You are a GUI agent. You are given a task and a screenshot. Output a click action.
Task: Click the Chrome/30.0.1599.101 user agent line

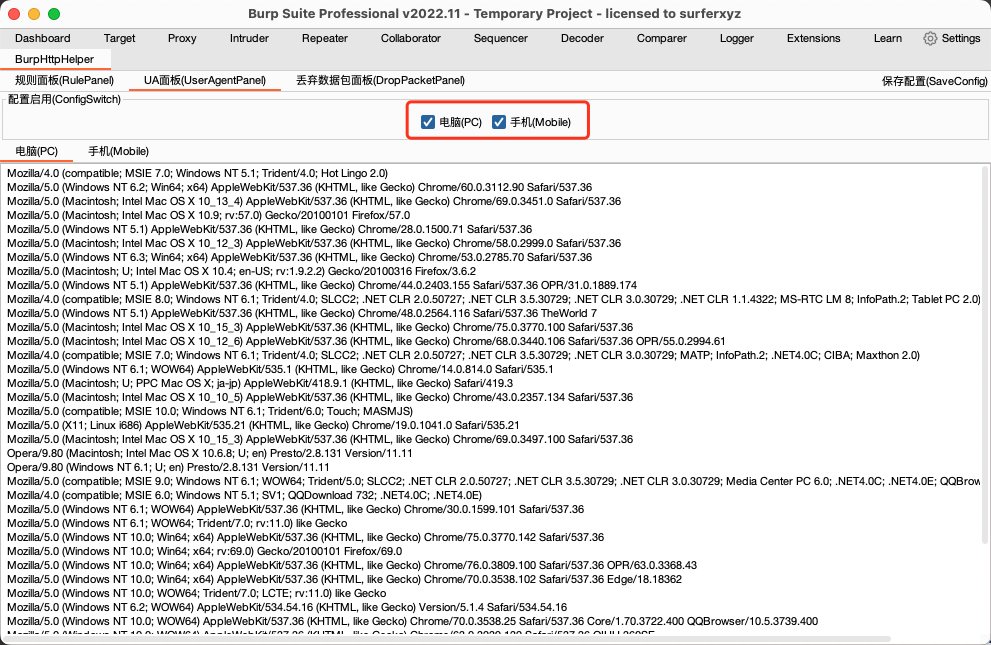(296, 509)
